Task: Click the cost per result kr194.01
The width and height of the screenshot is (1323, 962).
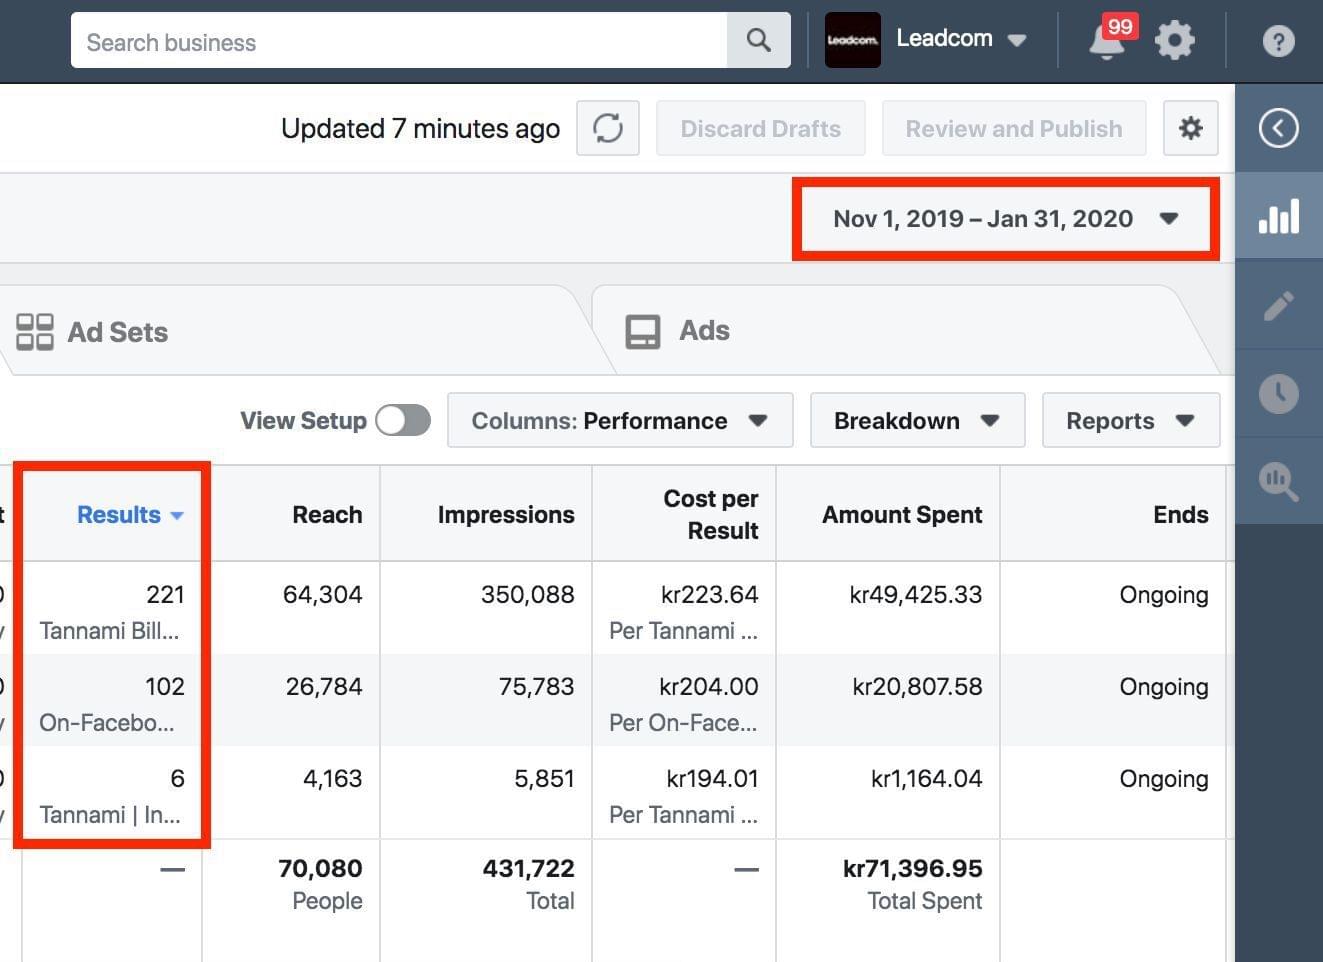Action: click(x=712, y=779)
